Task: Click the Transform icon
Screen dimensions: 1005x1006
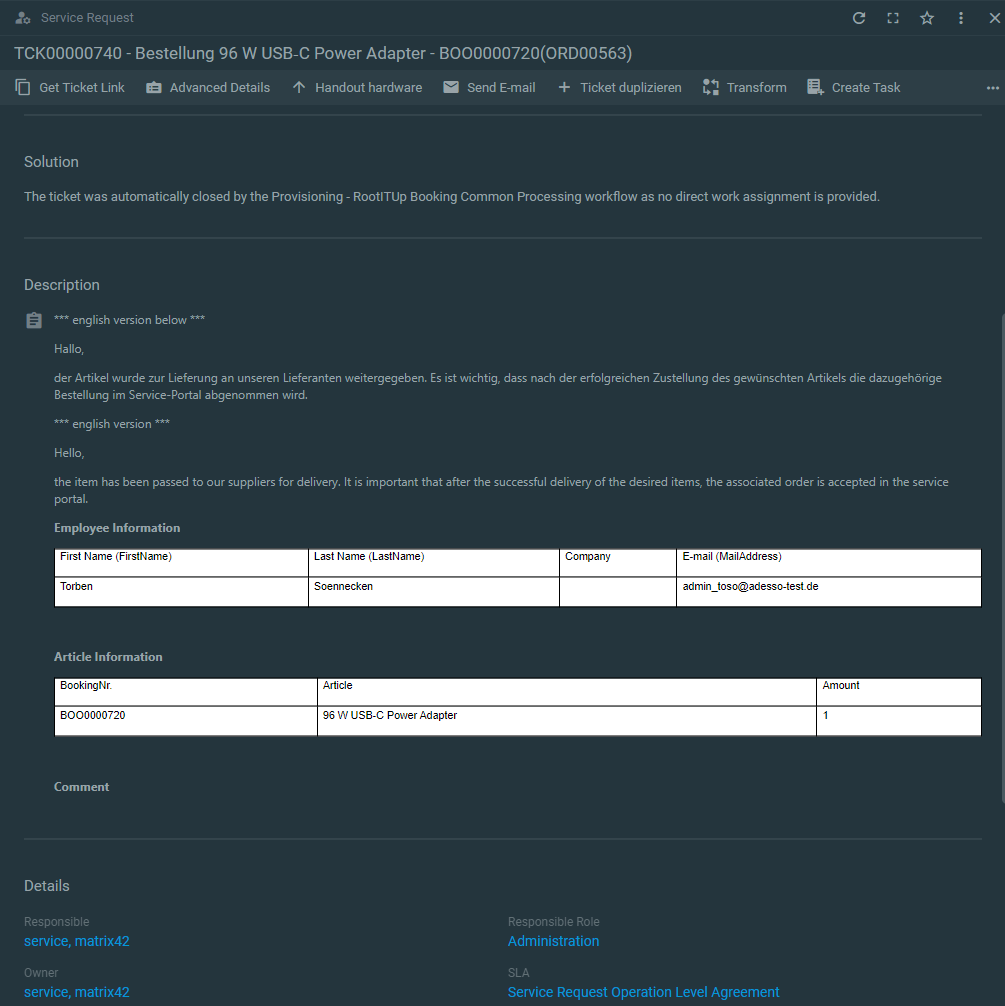Action: [710, 87]
